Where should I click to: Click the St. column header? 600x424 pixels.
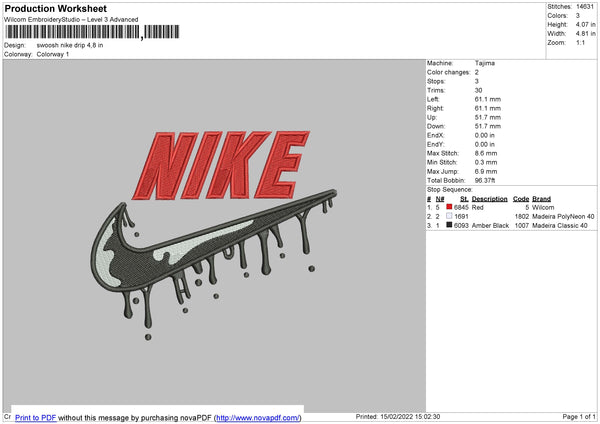click(464, 199)
